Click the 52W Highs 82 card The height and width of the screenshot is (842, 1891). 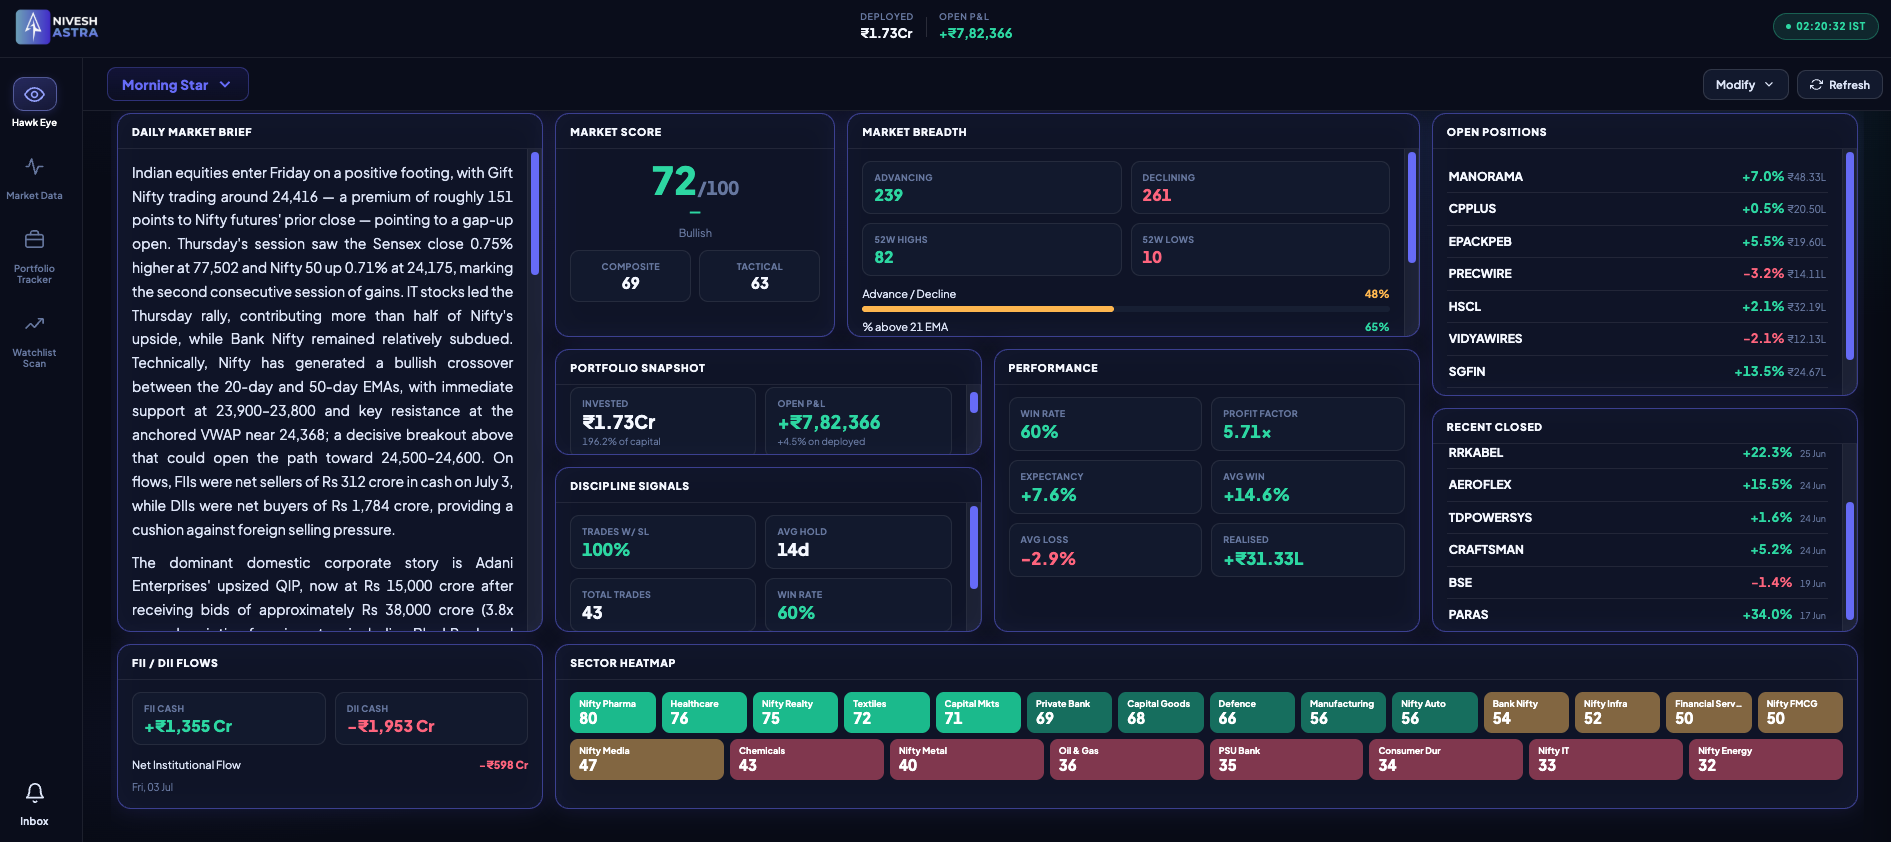pos(991,249)
